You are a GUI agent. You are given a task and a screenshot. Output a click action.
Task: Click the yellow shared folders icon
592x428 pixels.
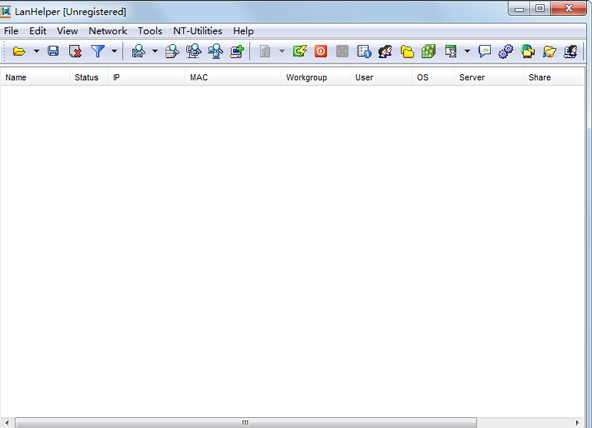[407, 51]
